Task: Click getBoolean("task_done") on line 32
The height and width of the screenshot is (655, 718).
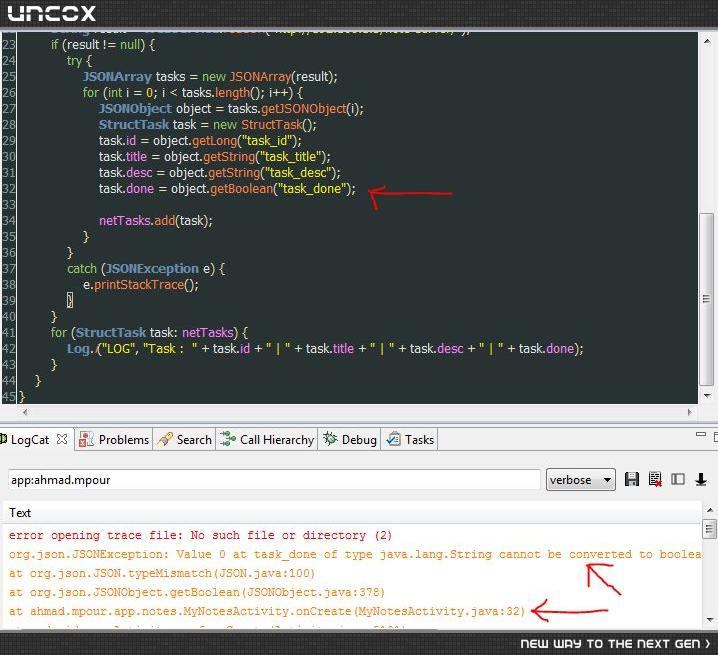Action: pos(283,189)
